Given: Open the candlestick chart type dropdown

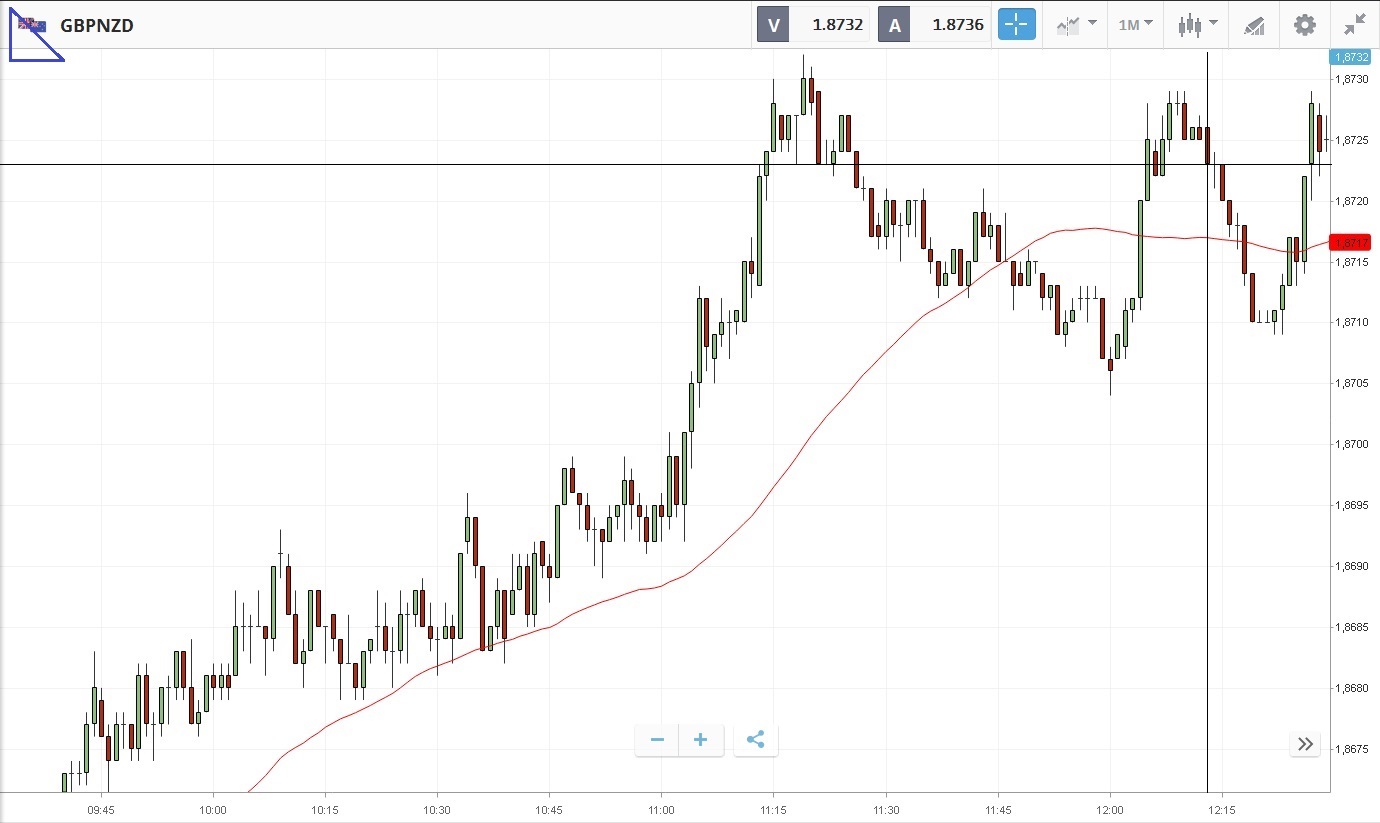Looking at the screenshot, I should 1198,25.
